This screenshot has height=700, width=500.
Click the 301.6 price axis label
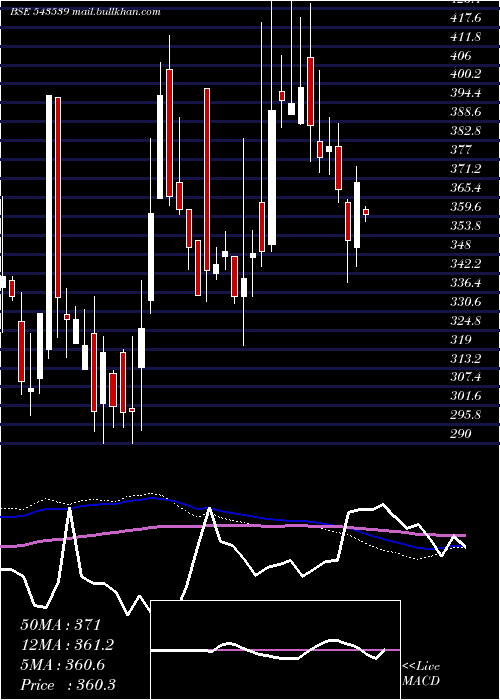pyautogui.click(x=466, y=396)
